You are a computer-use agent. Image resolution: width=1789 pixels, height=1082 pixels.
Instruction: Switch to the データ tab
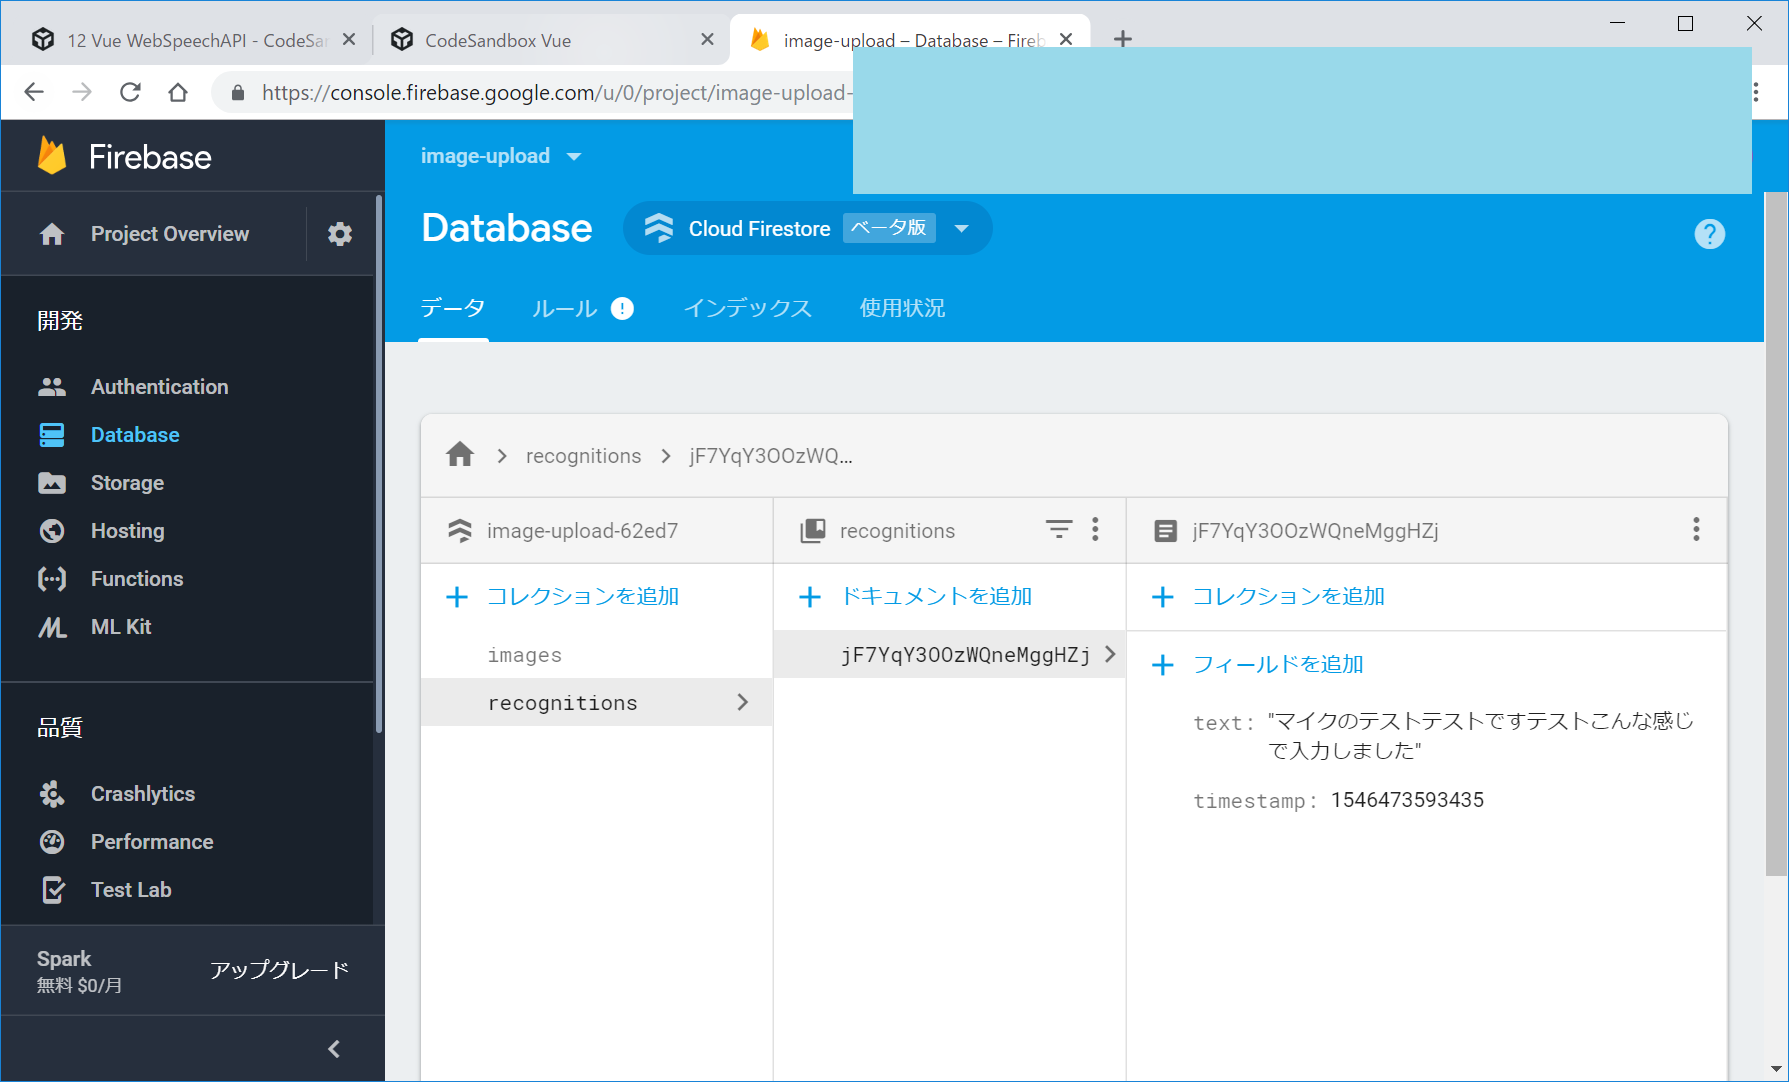point(453,308)
